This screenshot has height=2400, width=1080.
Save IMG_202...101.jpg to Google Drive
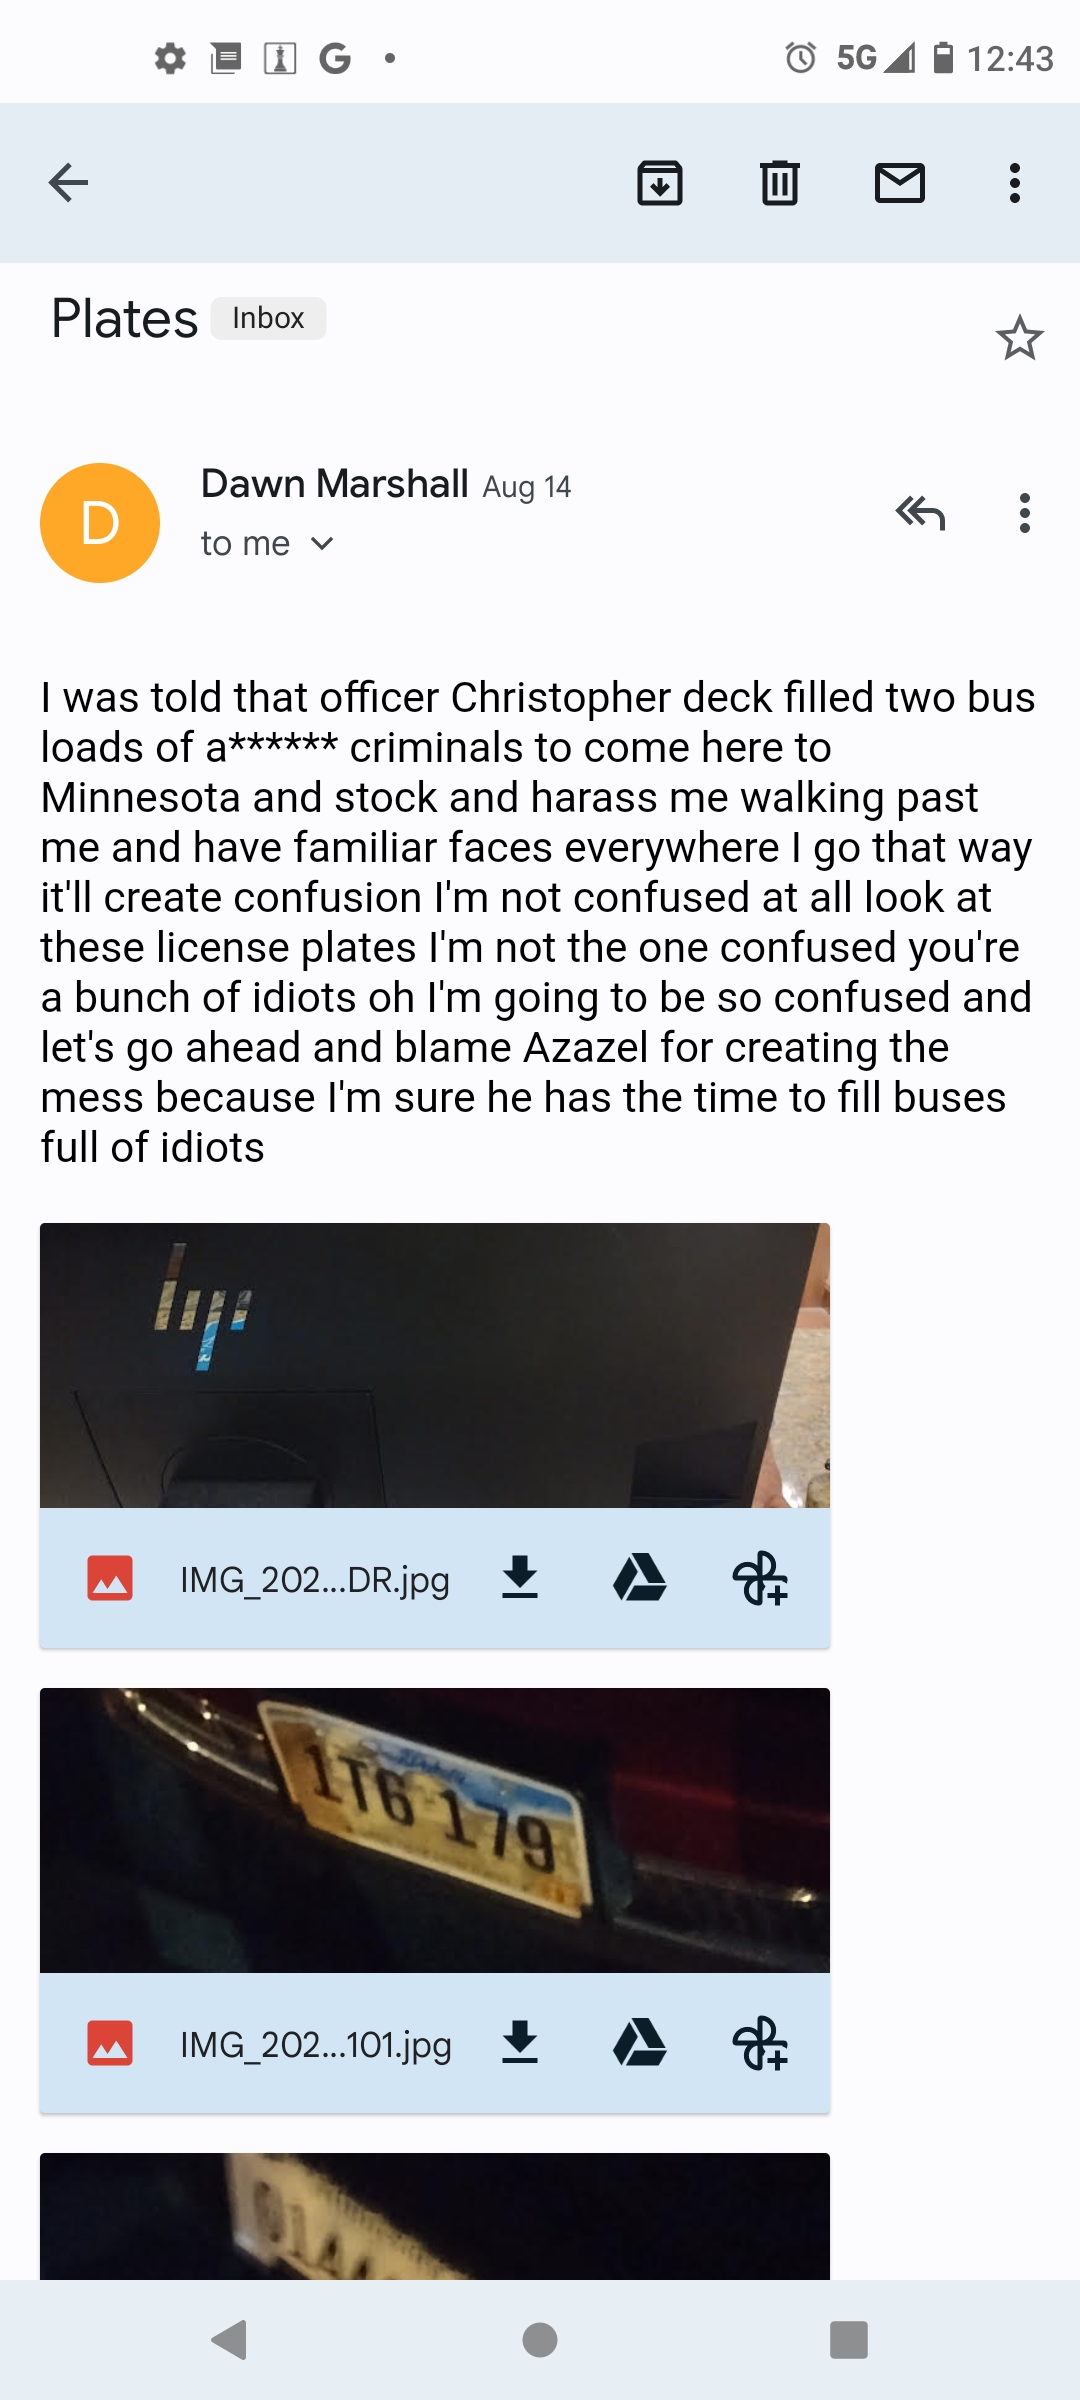tap(640, 2043)
